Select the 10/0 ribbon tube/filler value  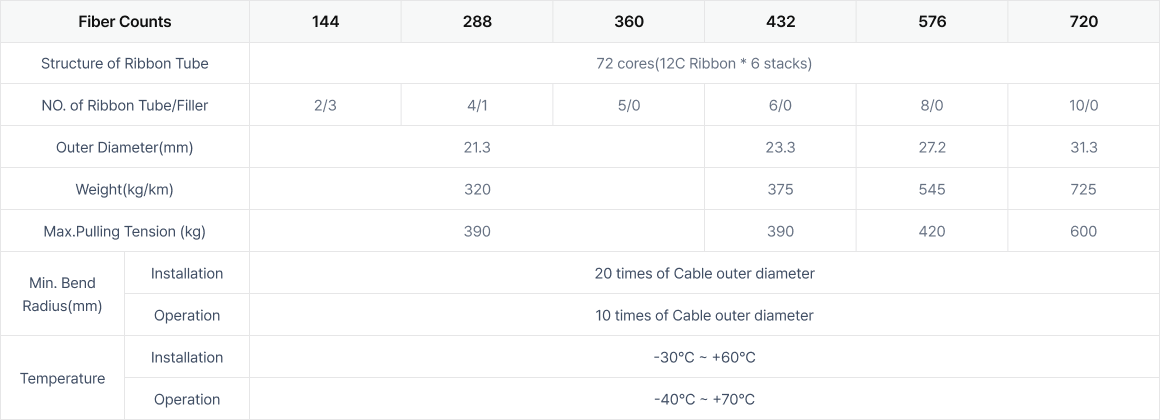tap(1084, 105)
